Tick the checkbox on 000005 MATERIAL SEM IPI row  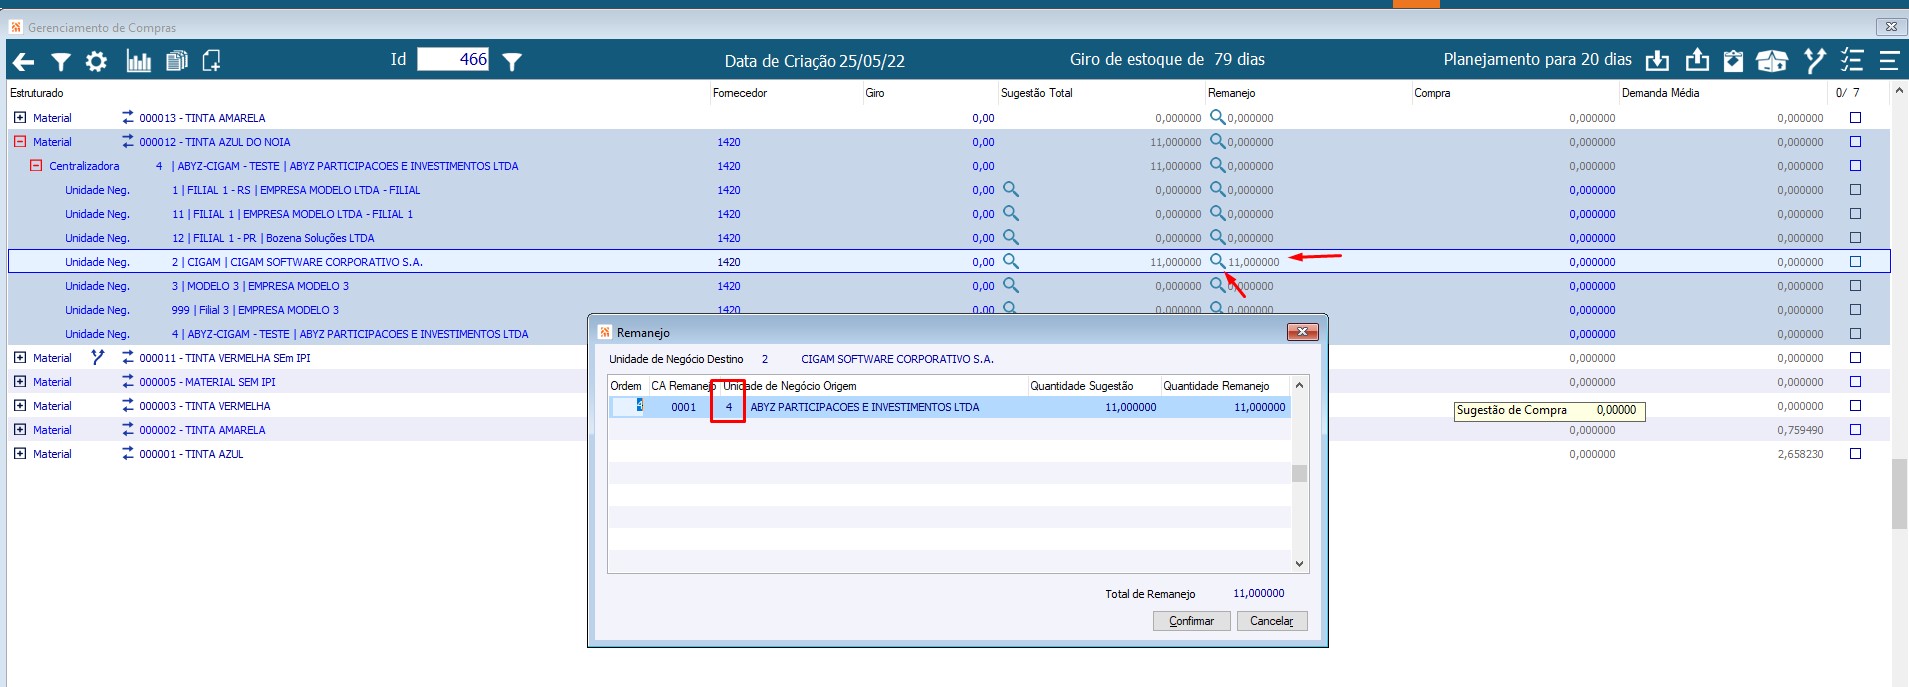pos(1856,382)
